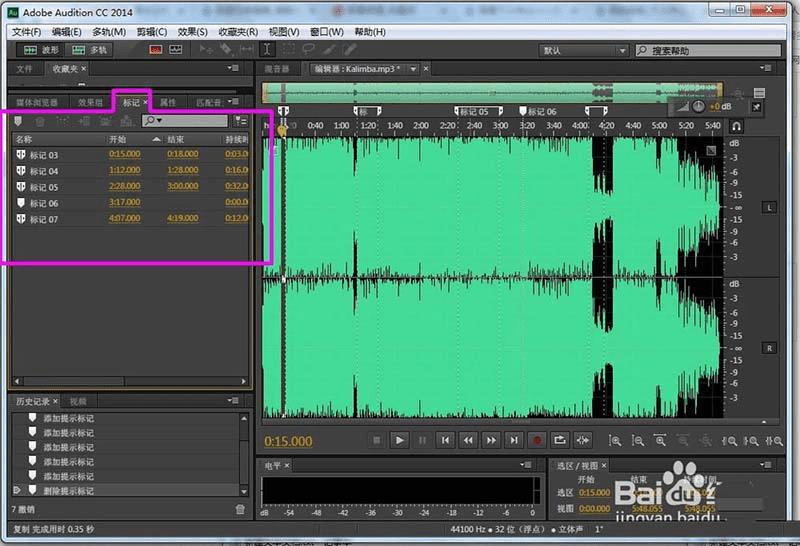Click the headphone icon beside the timeline

736,127
